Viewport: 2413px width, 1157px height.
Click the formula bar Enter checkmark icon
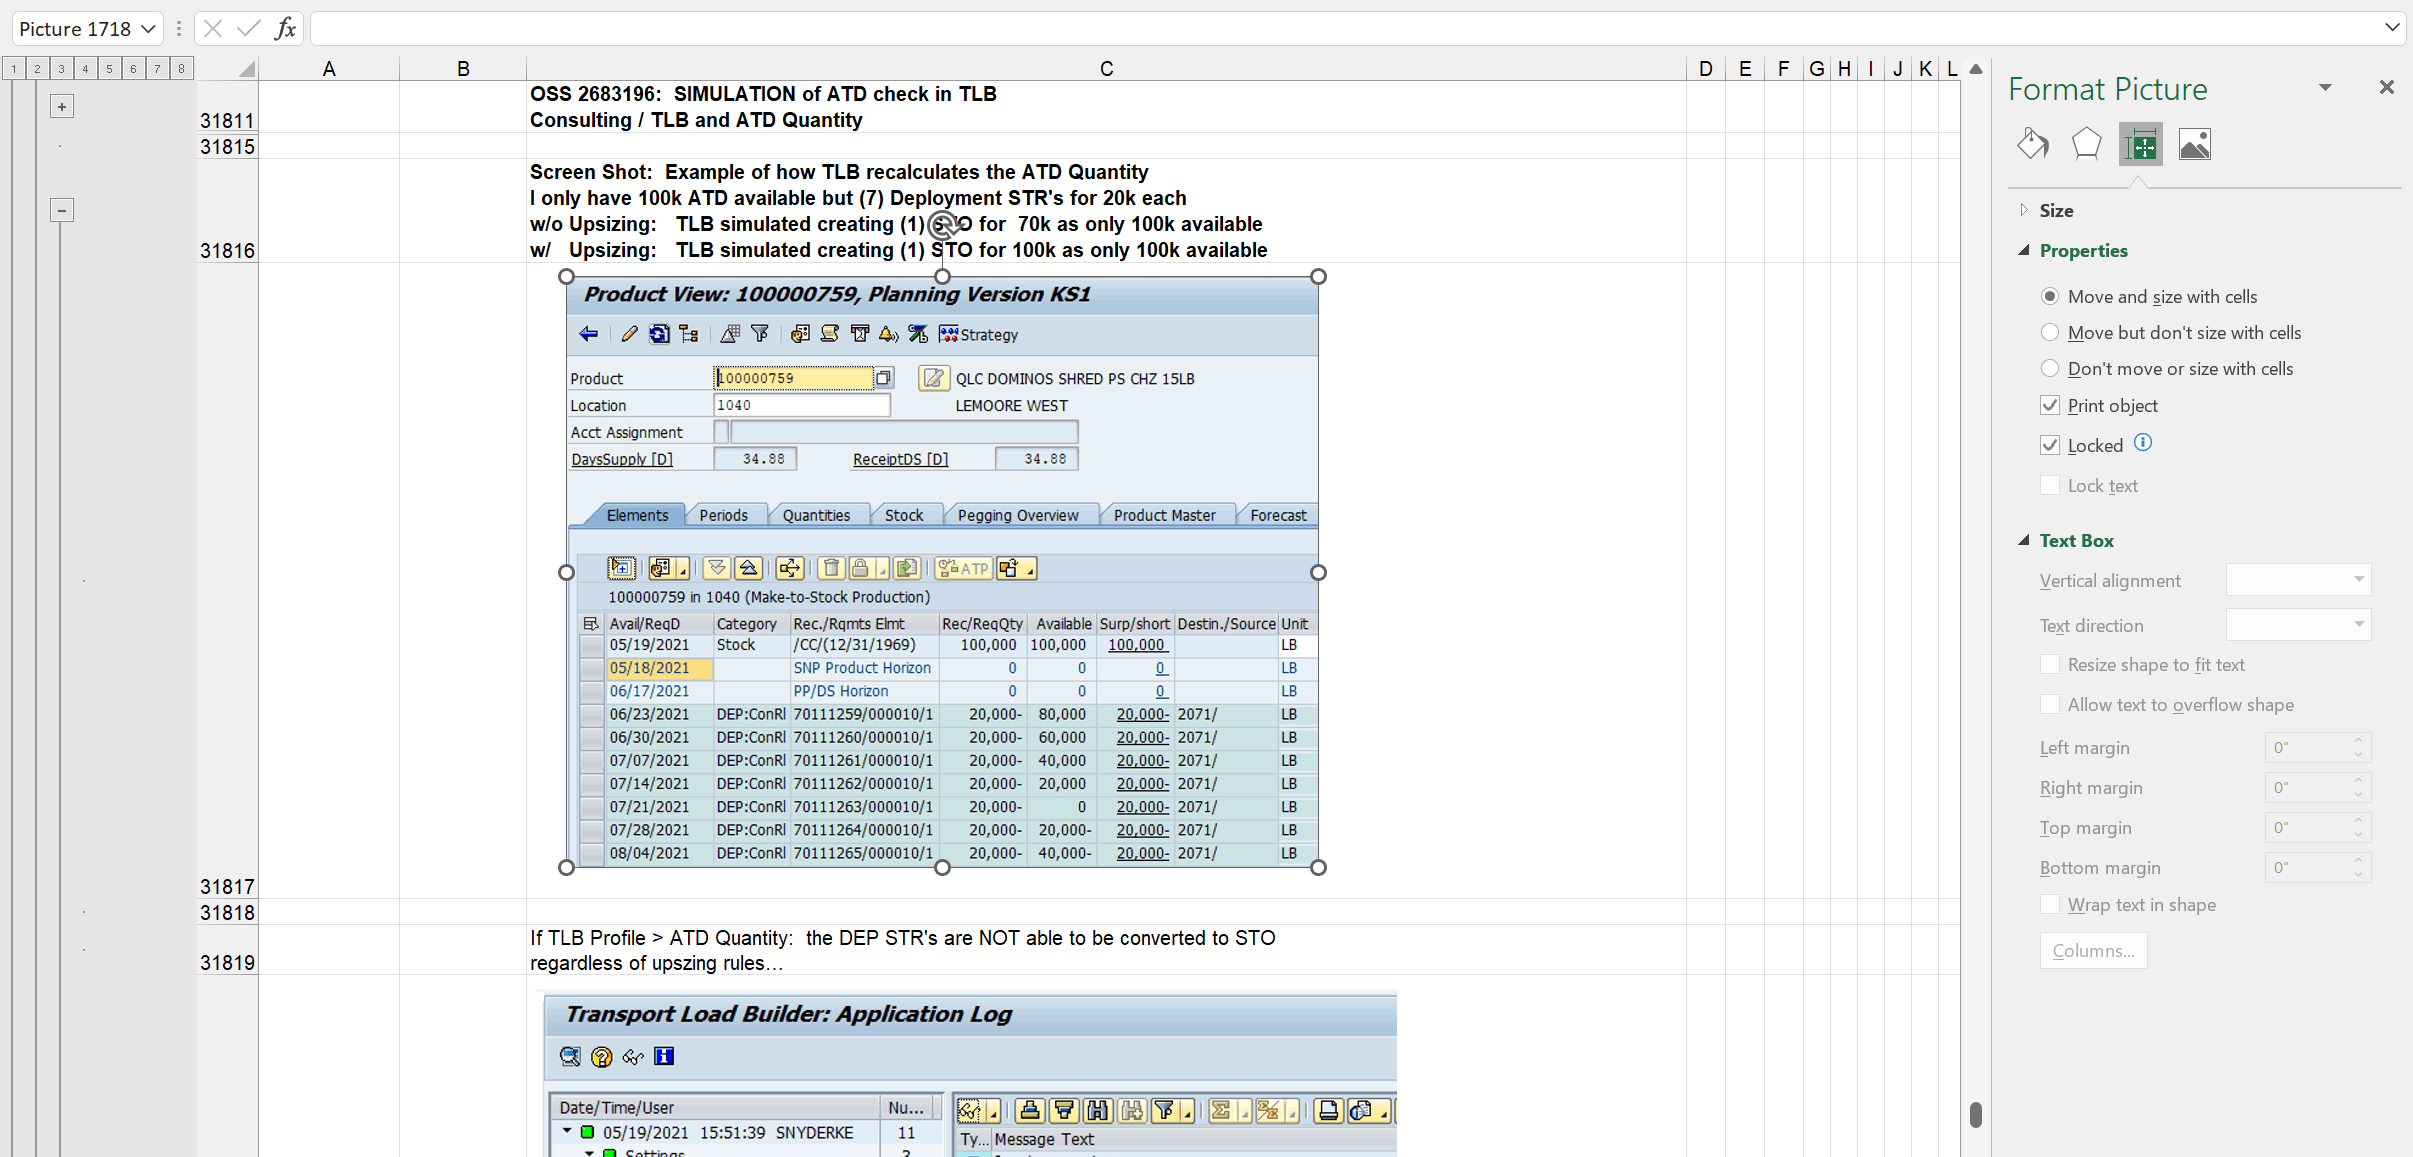(248, 28)
